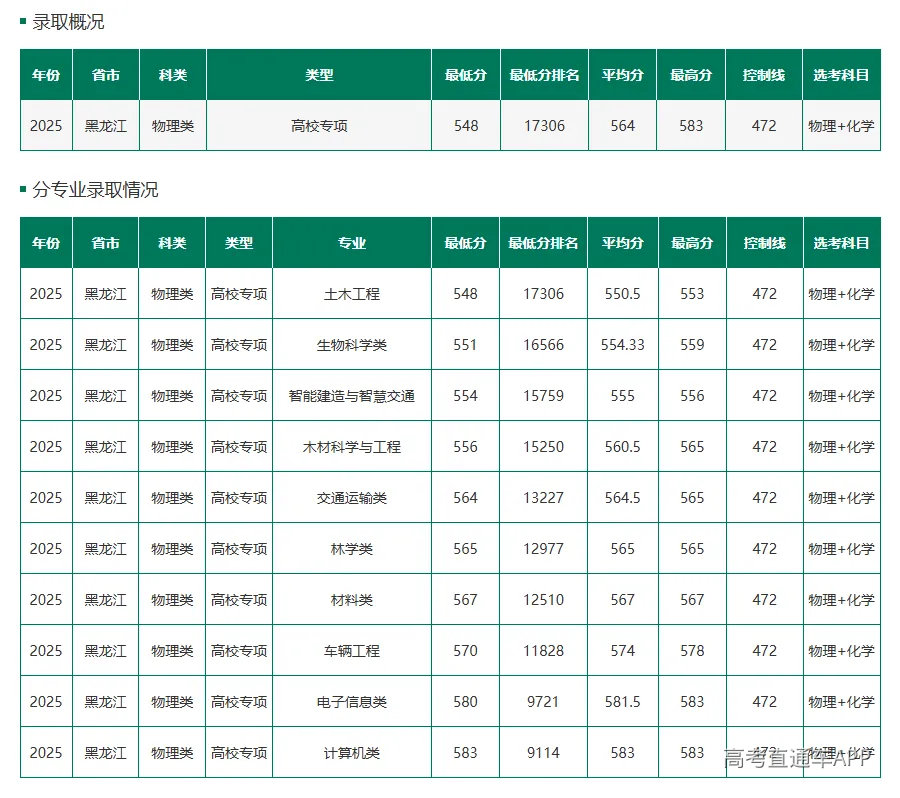
Task: Select the 木材科学与工程 major cell
Action: (x=352, y=447)
